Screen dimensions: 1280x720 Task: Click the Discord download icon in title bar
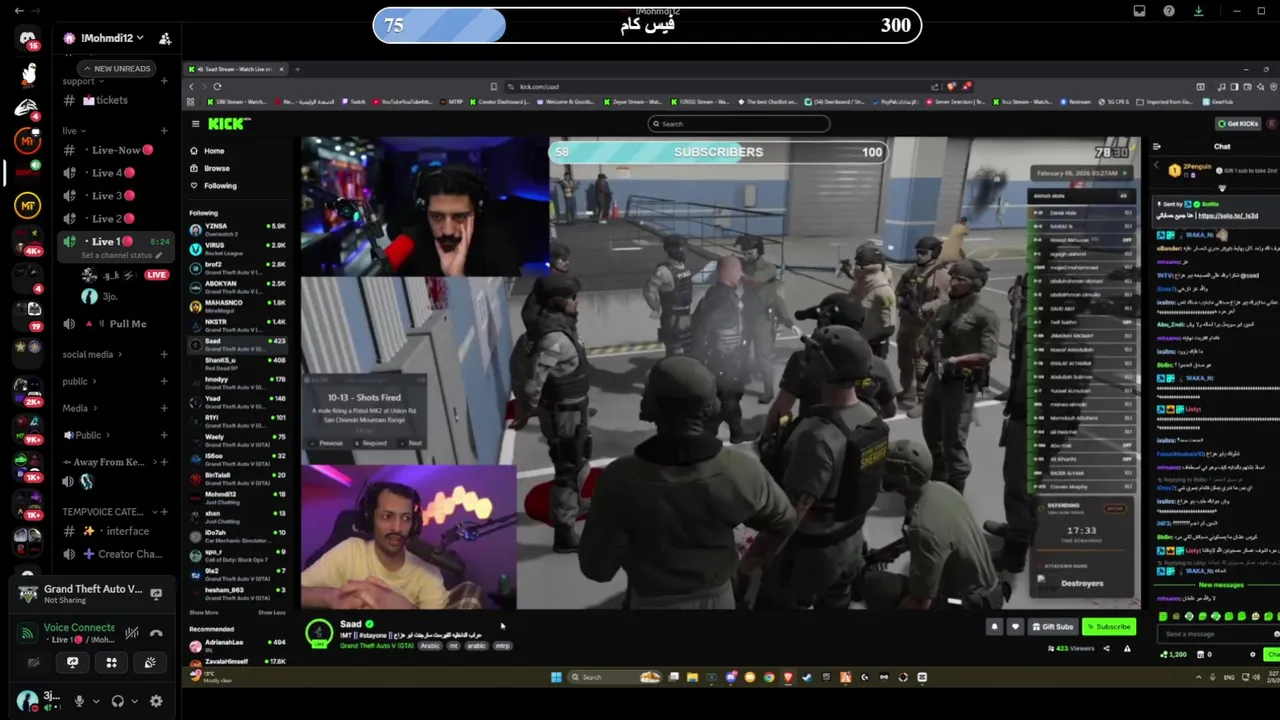(1198, 11)
